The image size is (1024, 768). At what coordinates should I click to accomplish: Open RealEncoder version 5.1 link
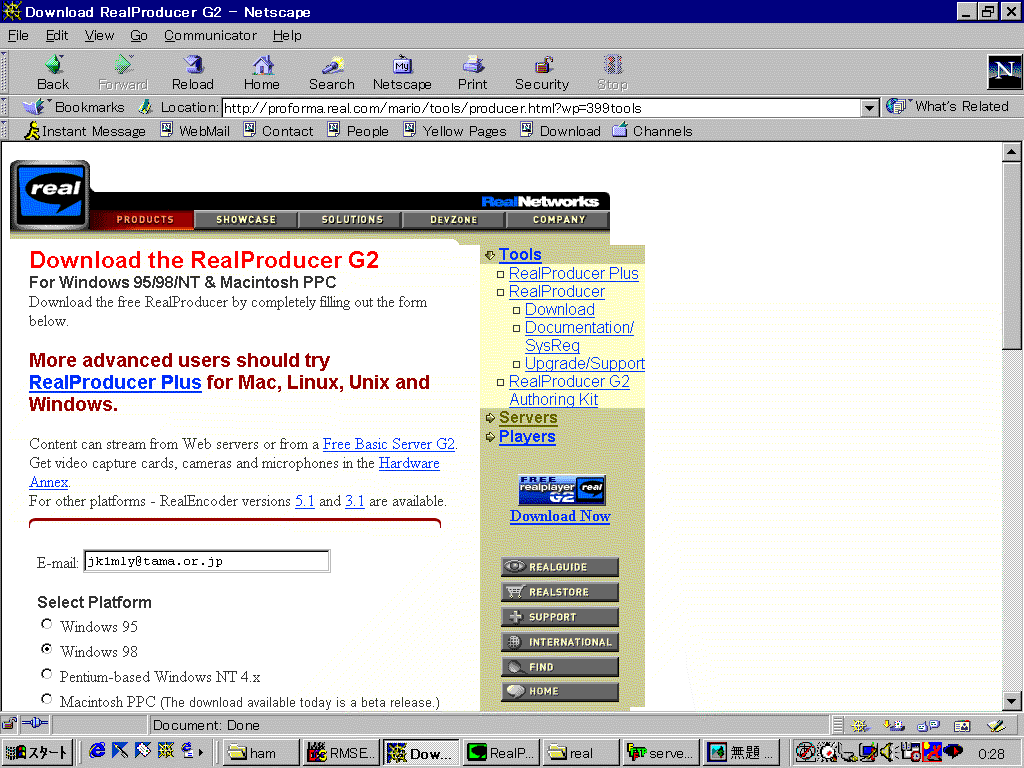(304, 502)
